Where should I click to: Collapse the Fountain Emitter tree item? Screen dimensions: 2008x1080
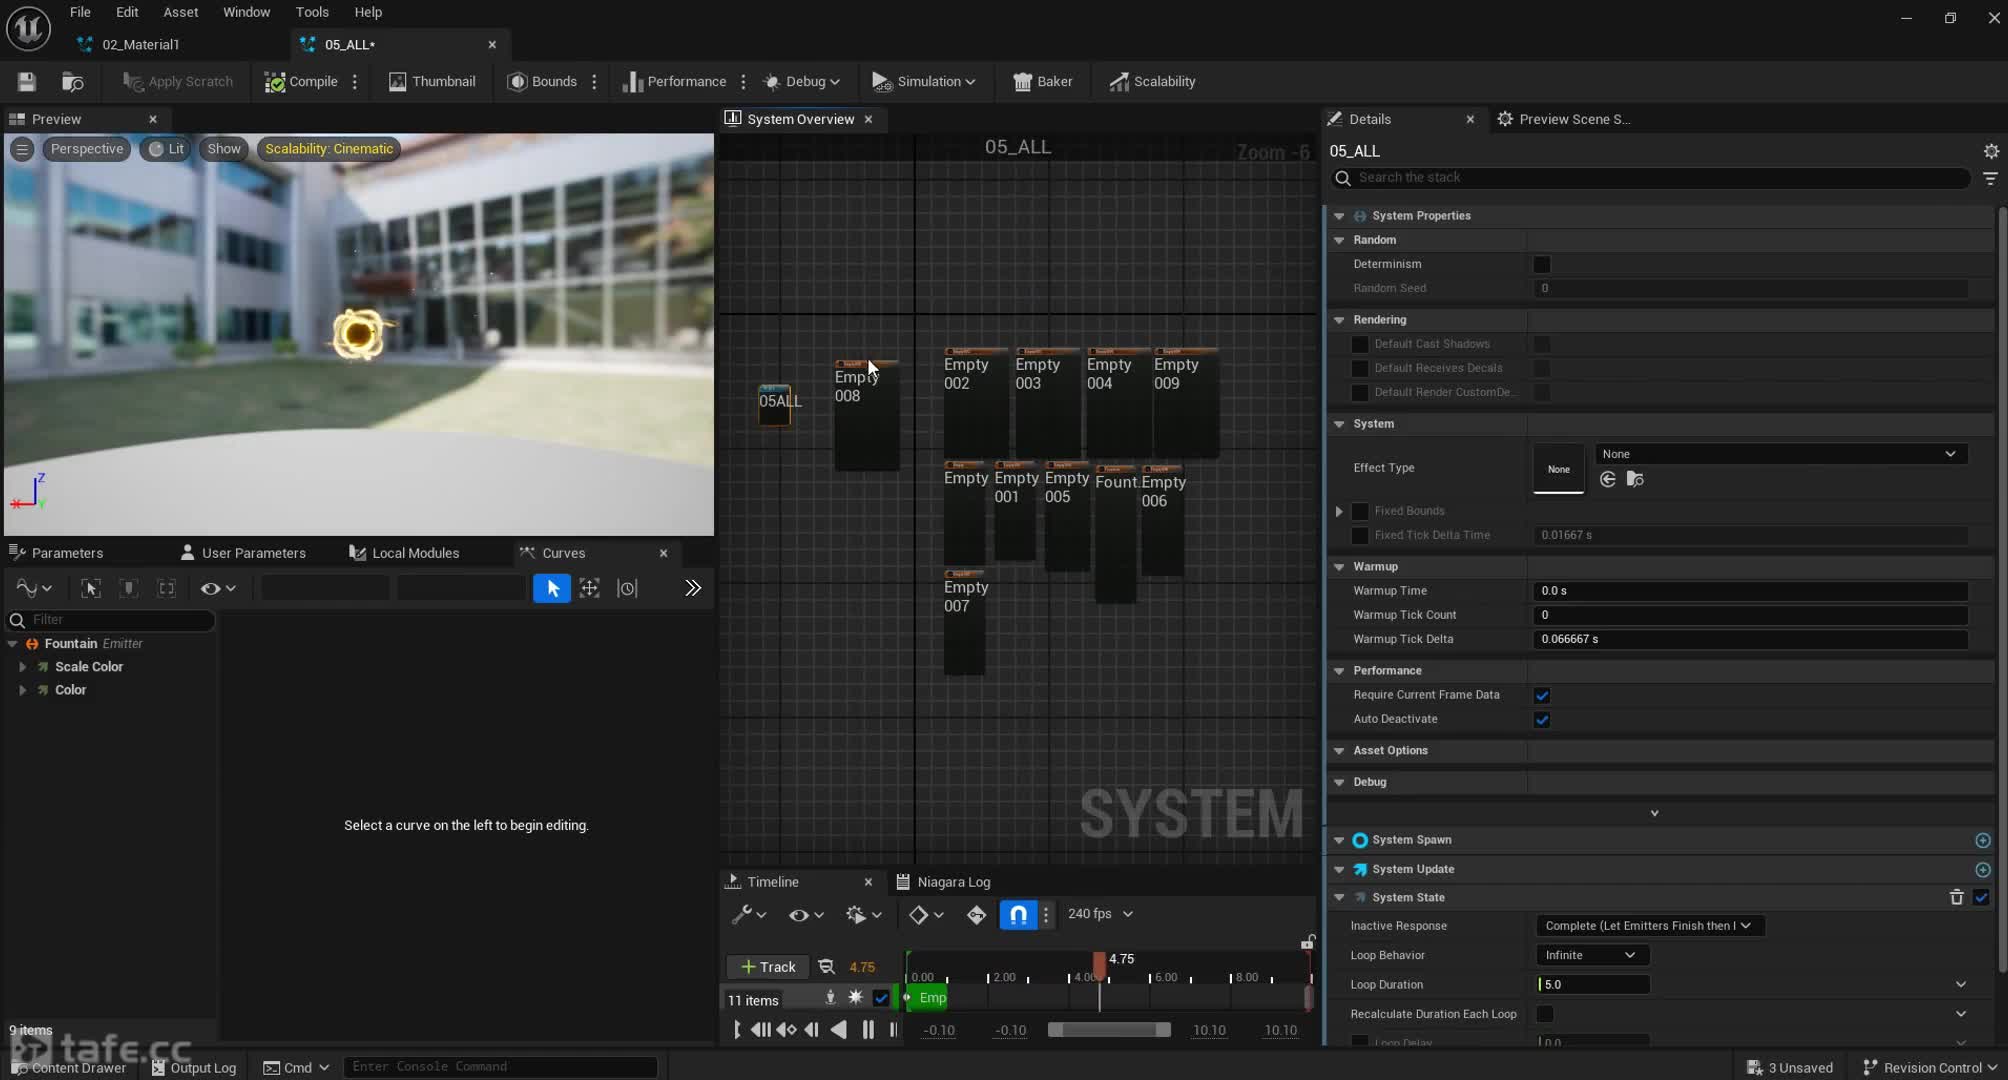tap(12, 644)
